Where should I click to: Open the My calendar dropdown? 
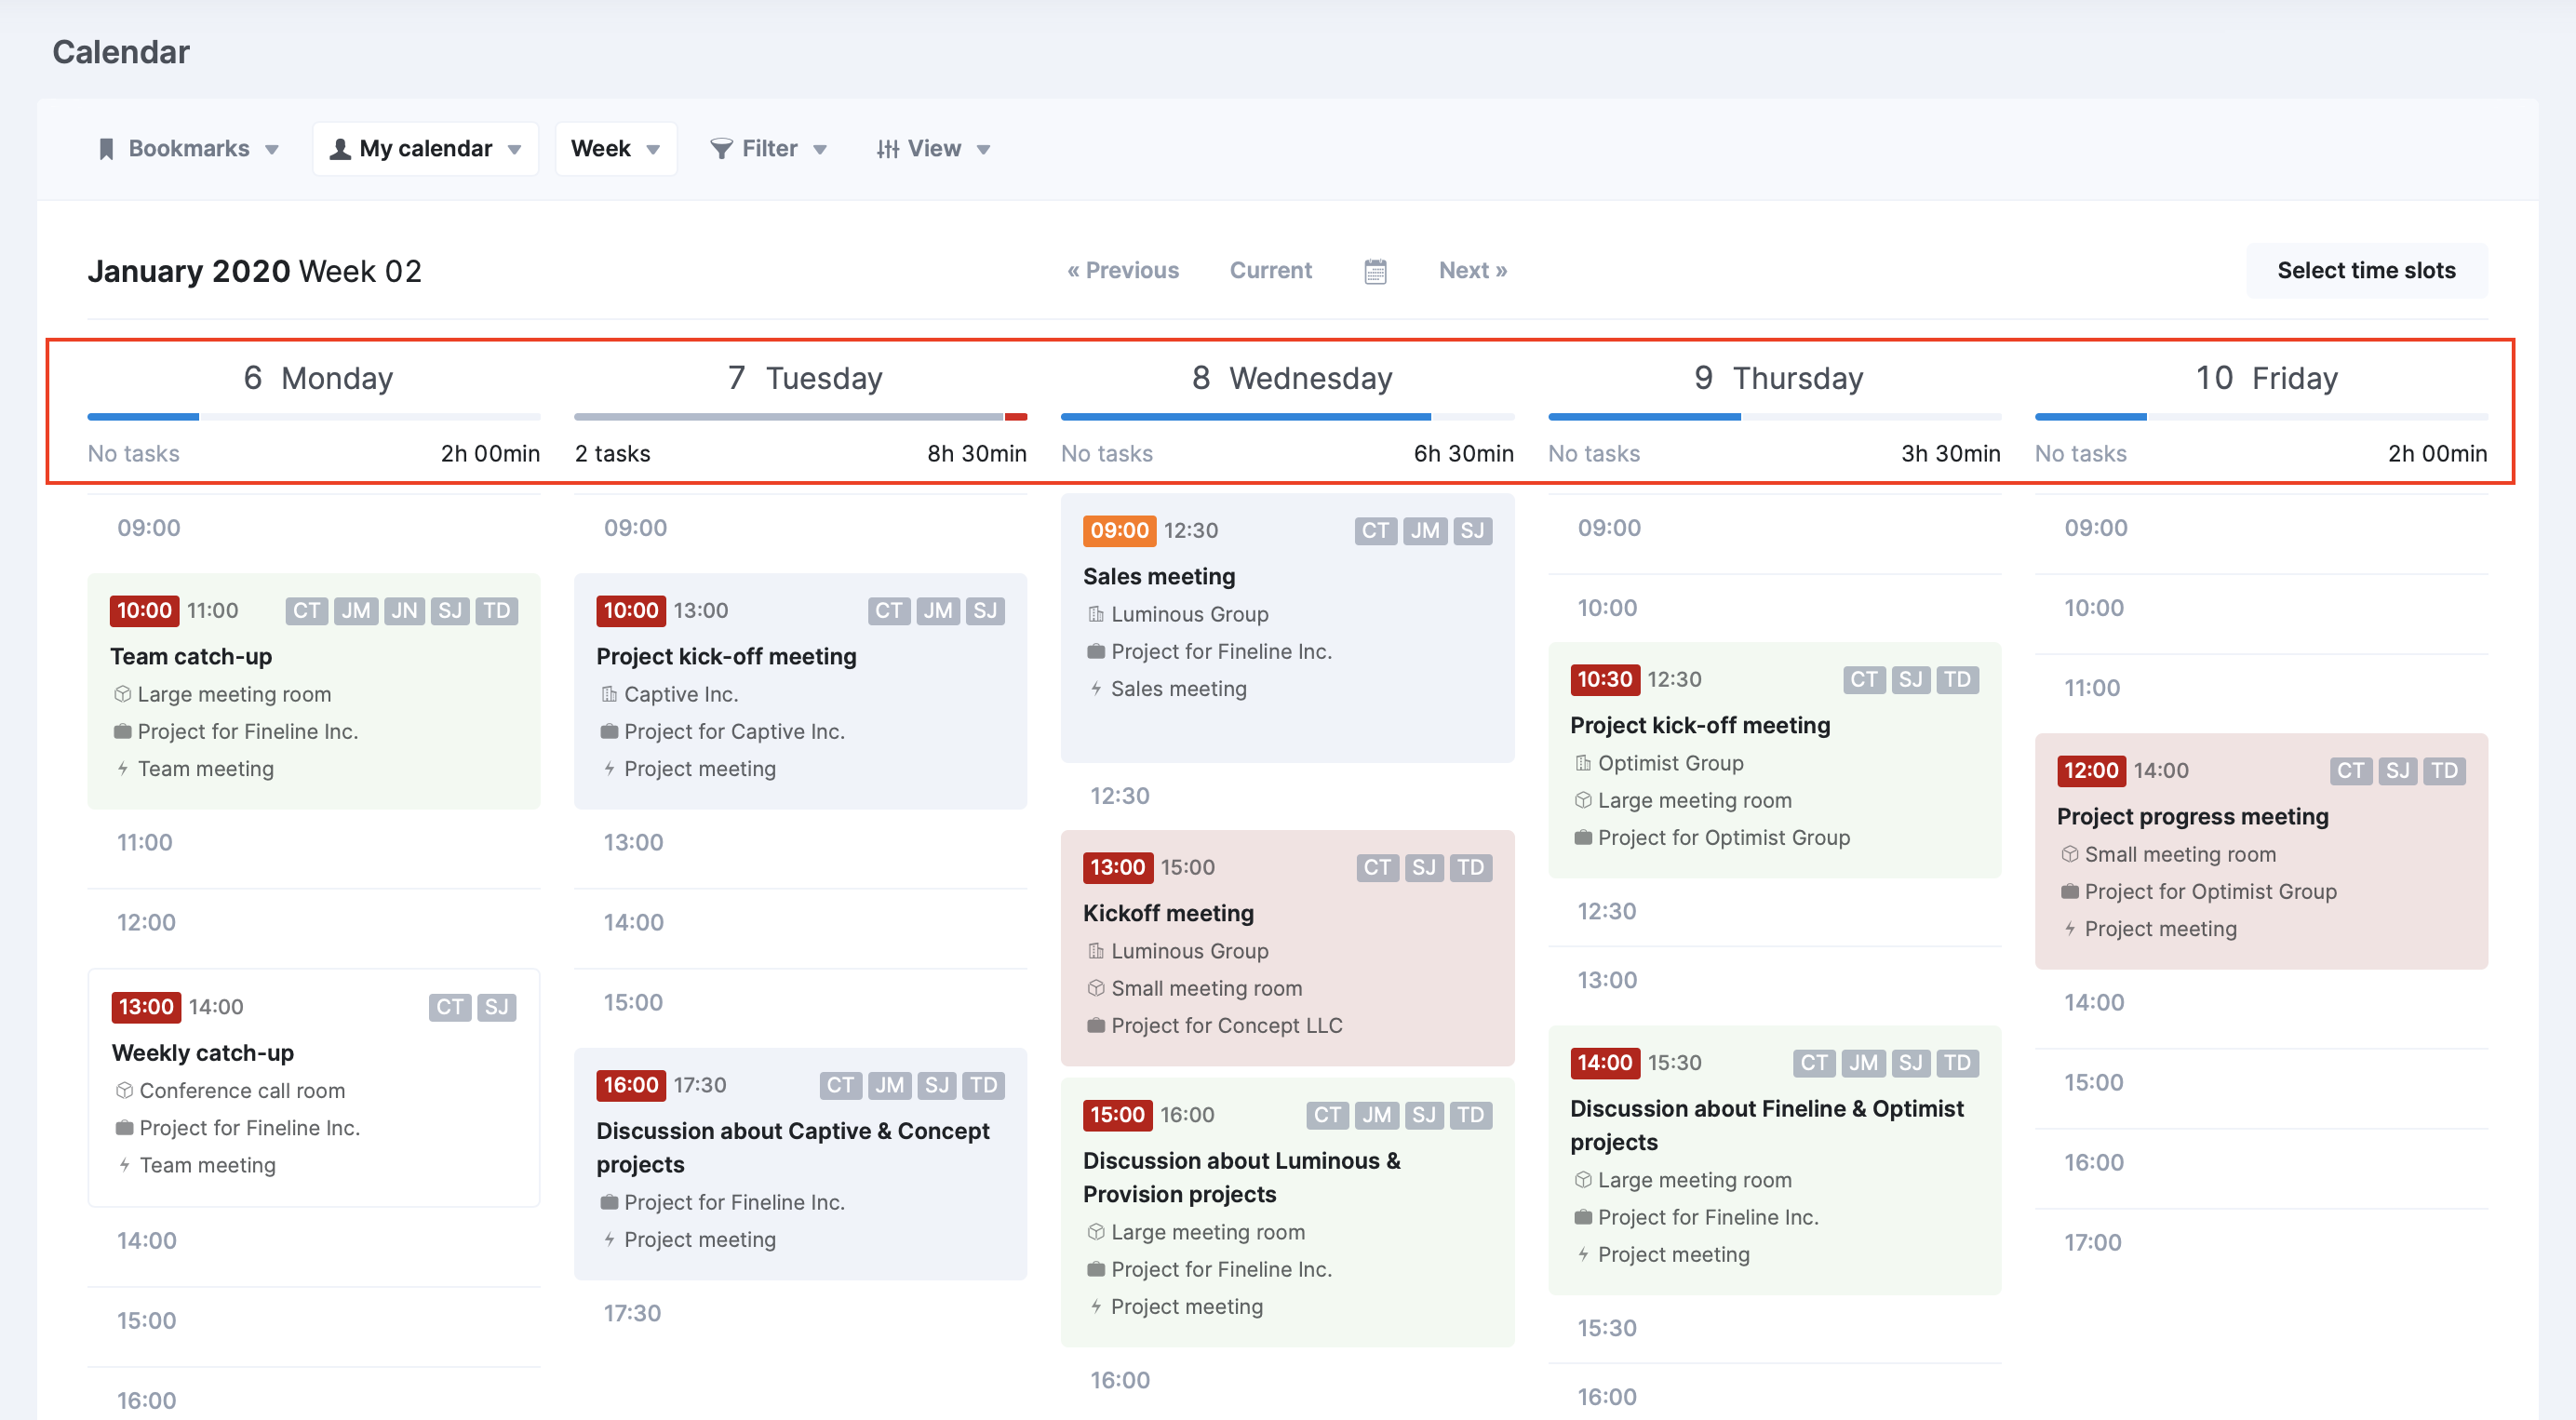[426, 149]
